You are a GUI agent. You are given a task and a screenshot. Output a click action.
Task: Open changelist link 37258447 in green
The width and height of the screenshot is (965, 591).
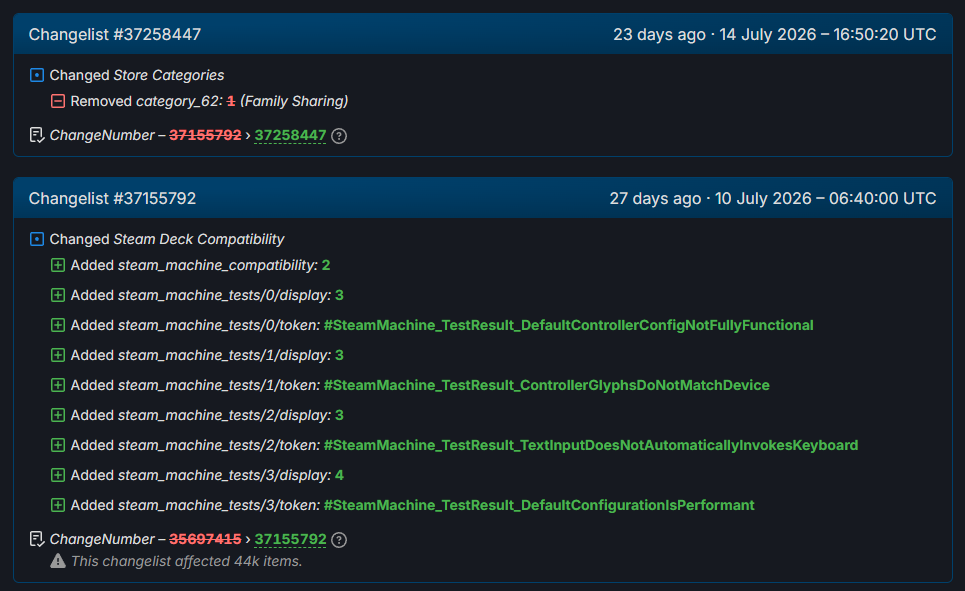pos(290,135)
